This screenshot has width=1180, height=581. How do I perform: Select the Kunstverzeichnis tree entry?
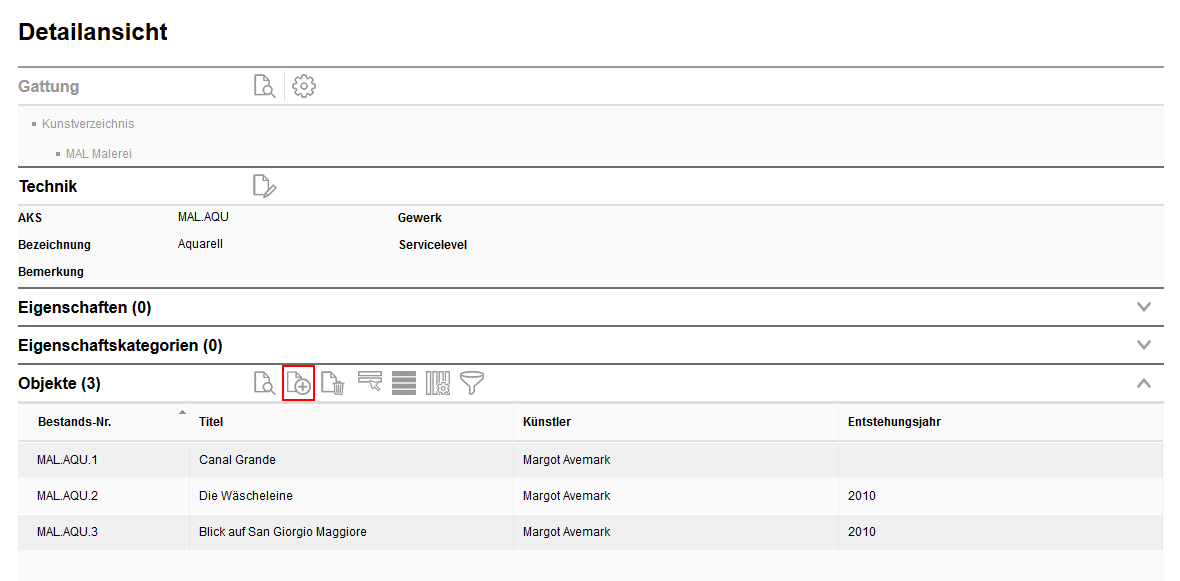(88, 124)
